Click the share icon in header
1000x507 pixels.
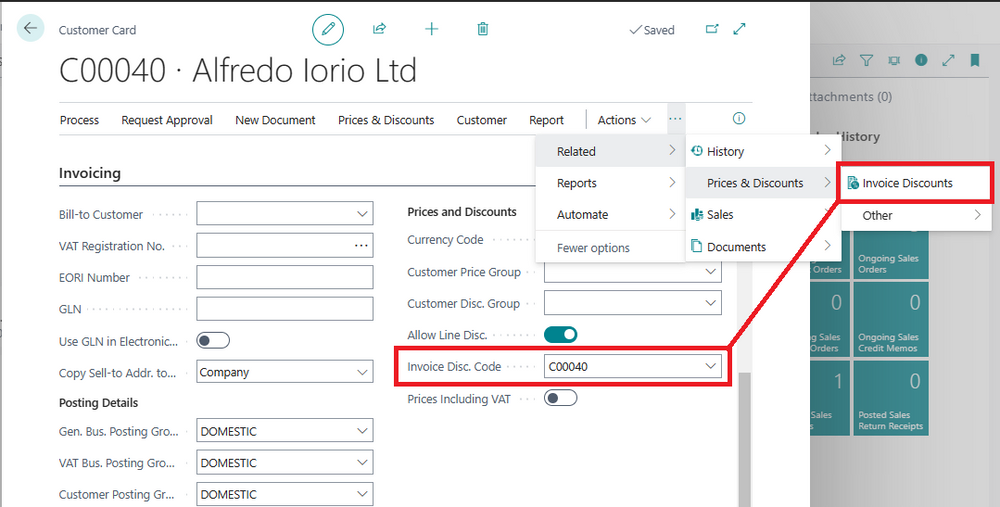379,29
